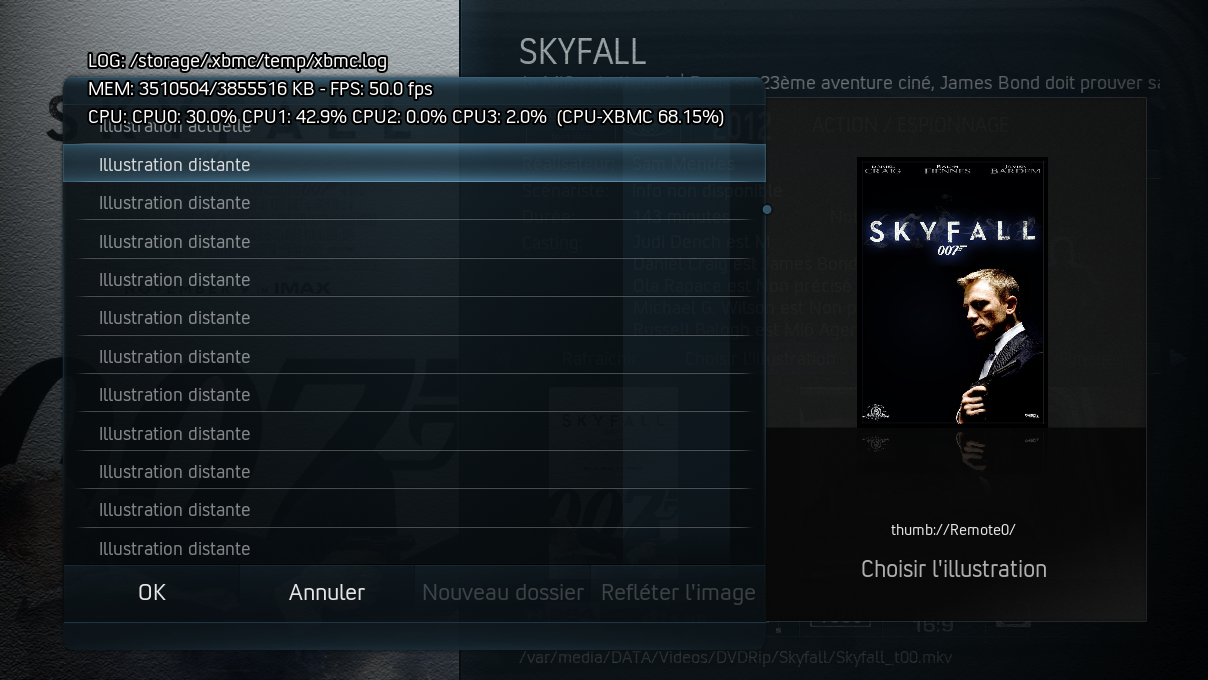Choose the last visible Illustration distante entry

[x=406, y=548]
